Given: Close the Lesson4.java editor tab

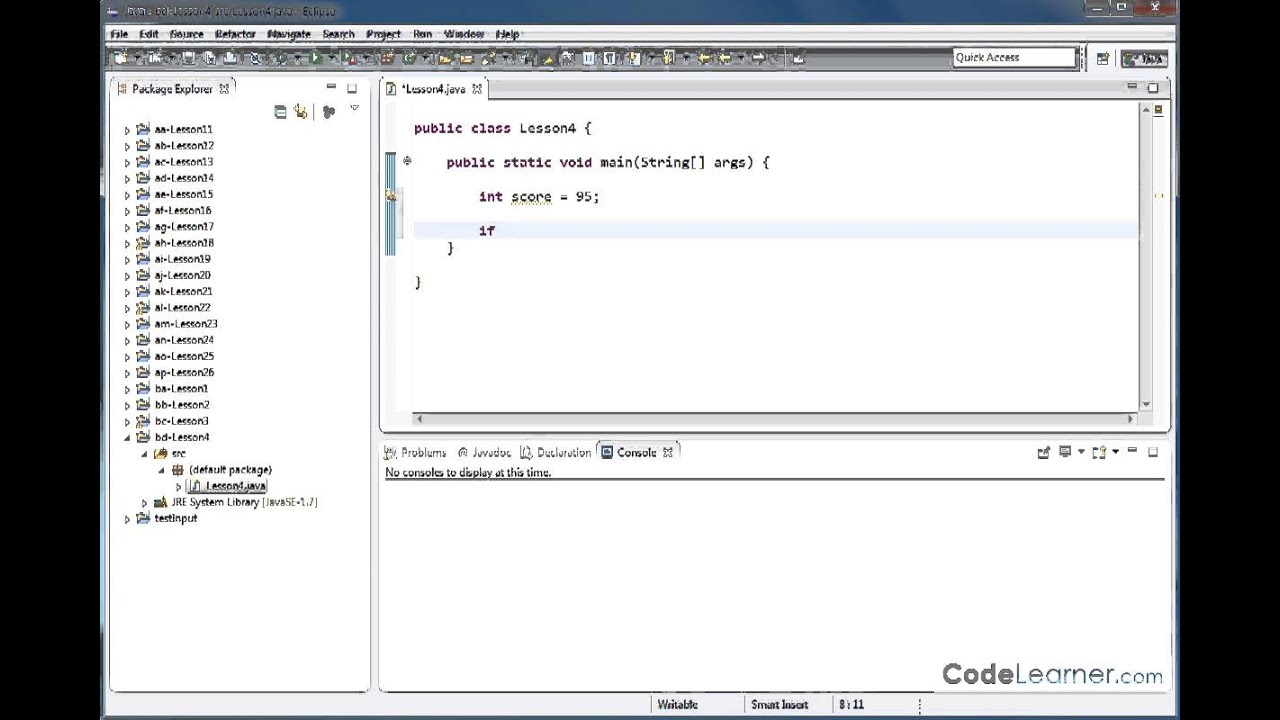Looking at the screenshot, I should (x=477, y=89).
